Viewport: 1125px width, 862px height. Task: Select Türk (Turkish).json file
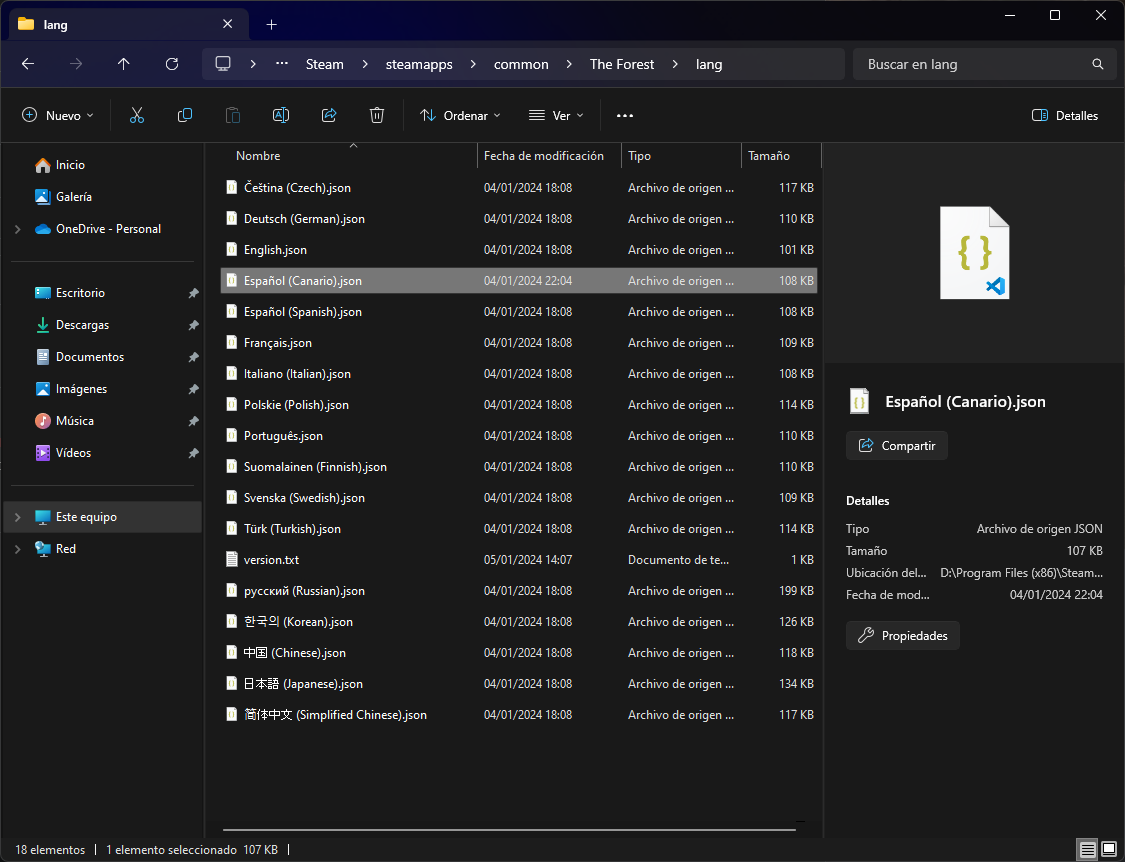click(519, 529)
